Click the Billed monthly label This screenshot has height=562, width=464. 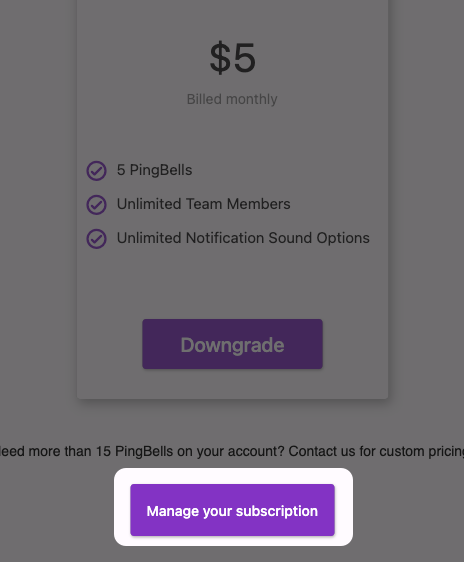click(232, 99)
